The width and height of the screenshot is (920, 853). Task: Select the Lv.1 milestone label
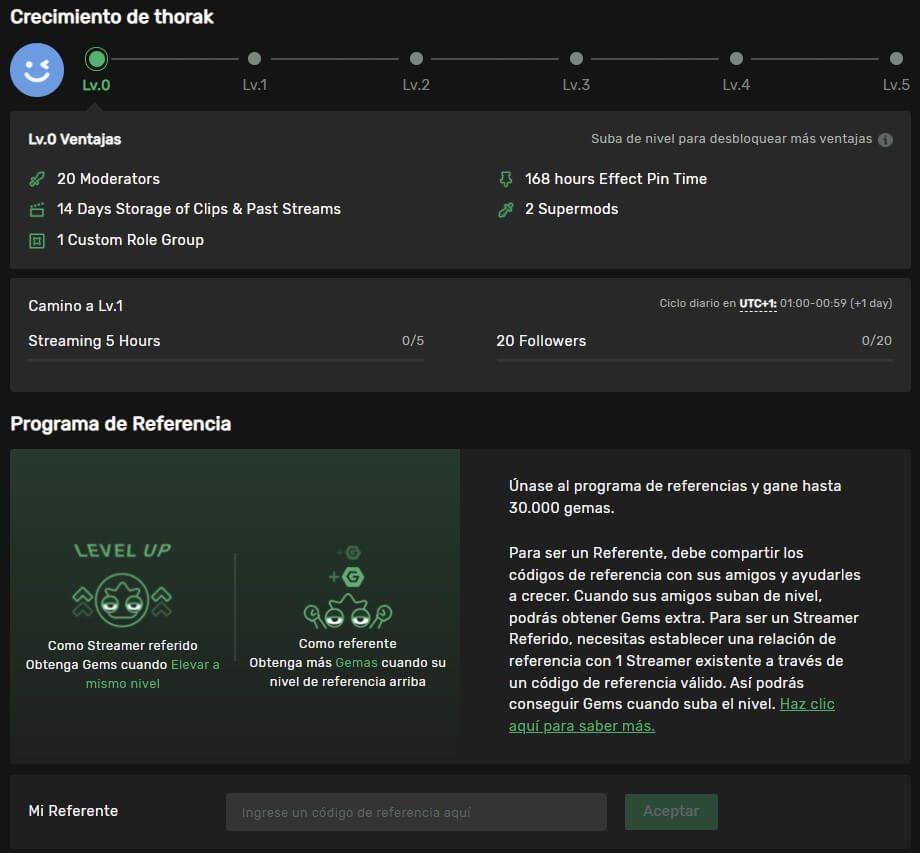click(255, 85)
